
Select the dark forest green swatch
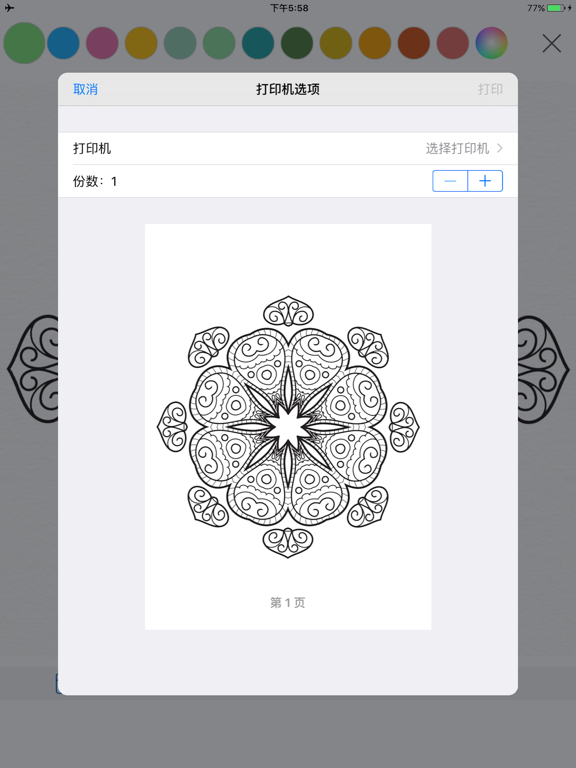(297, 43)
